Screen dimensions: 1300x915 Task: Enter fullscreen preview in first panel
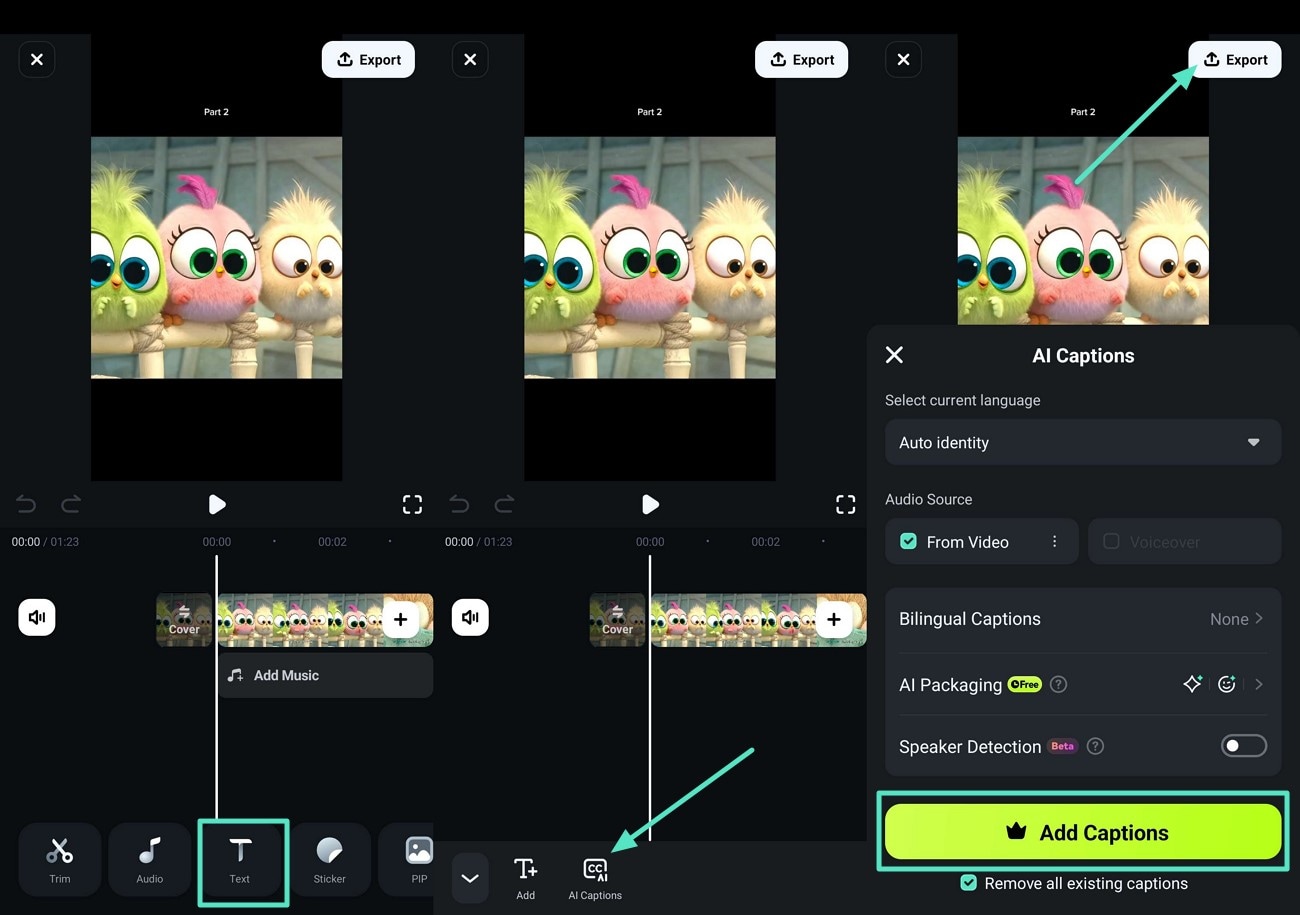(412, 504)
